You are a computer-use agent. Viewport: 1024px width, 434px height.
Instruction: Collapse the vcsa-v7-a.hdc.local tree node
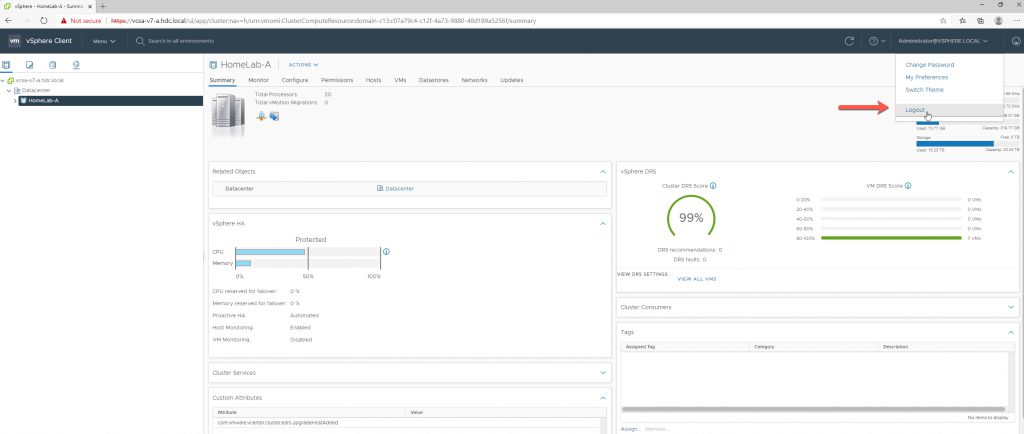pos(3,80)
